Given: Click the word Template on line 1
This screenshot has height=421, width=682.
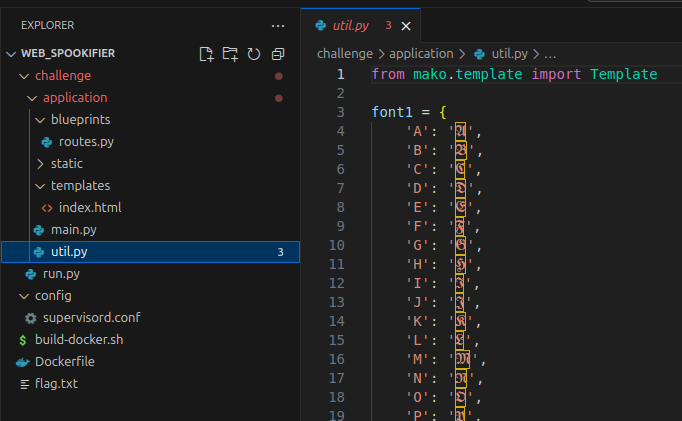Looking at the screenshot, I should (x=624, y=74).
